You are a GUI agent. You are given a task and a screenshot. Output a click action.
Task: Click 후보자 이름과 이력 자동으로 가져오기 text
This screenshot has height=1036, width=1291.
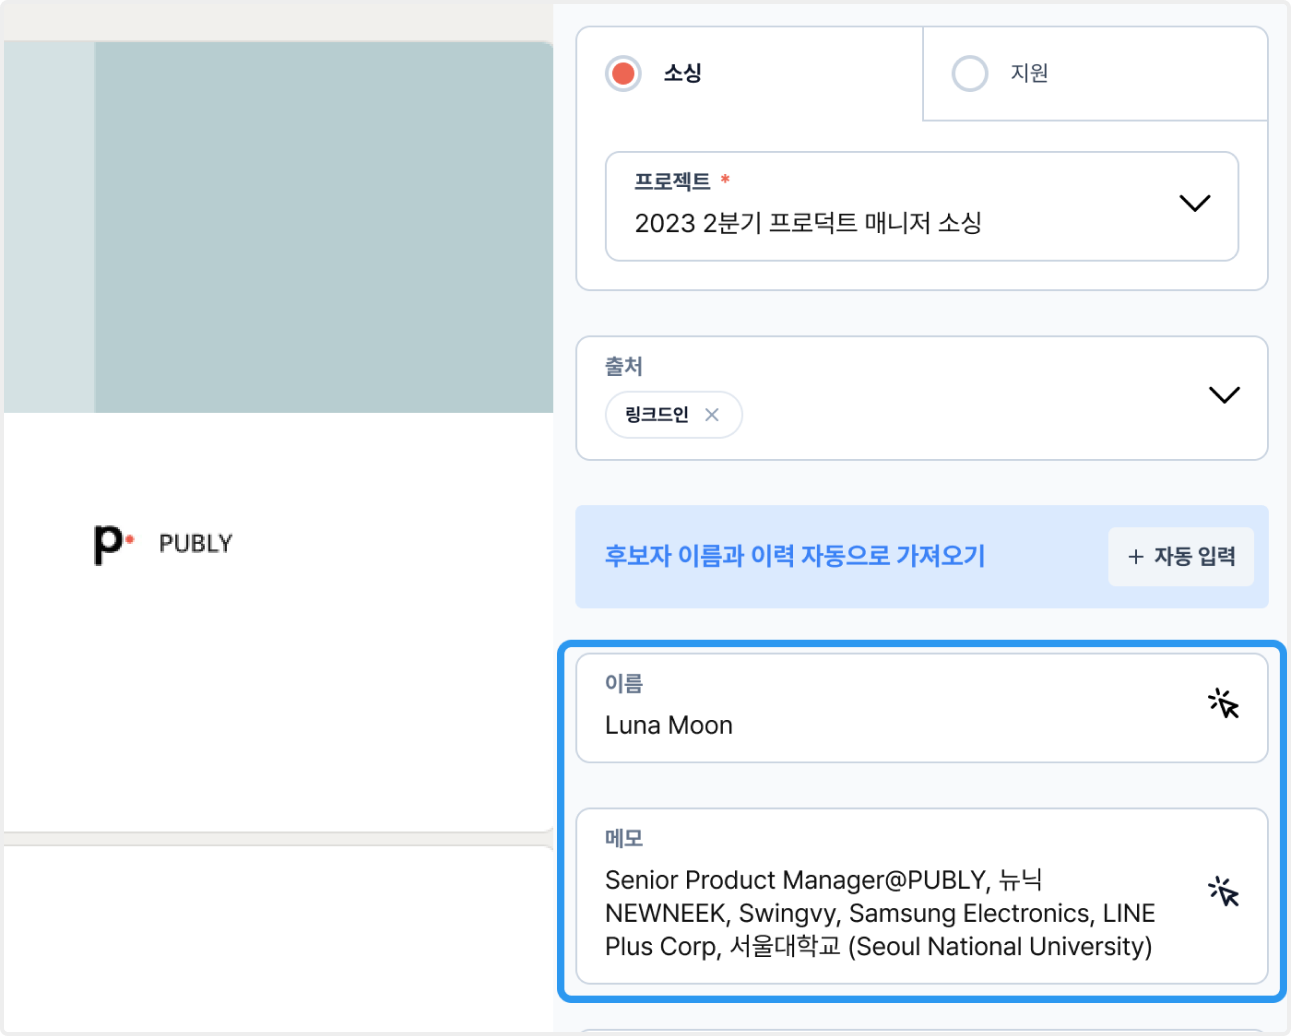click(795, 556)
